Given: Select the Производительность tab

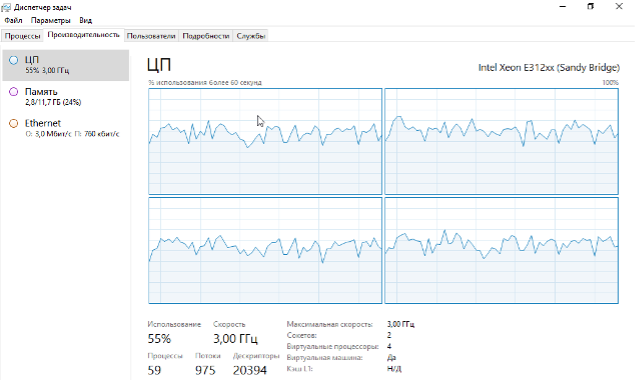Looking at the screenshot, I should tap(84, 35).
